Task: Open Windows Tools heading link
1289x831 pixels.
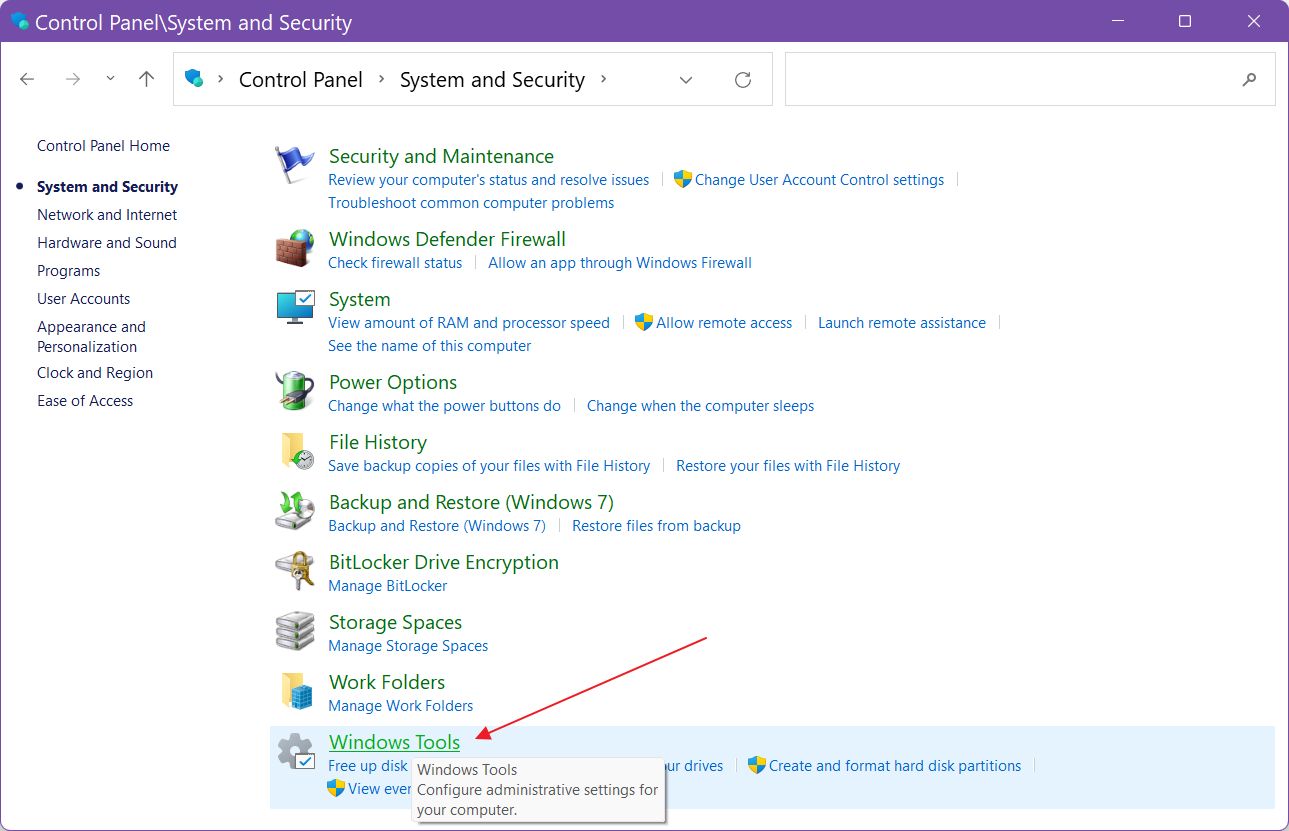Action: click(395, 742)
